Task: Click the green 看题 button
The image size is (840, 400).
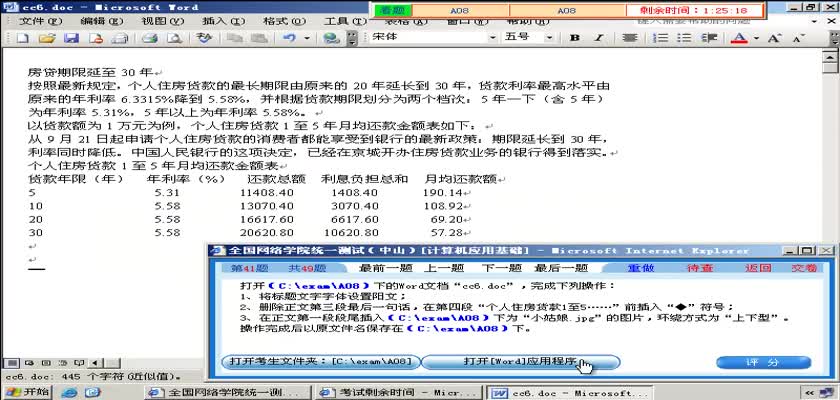Action: tap(392, 10)
